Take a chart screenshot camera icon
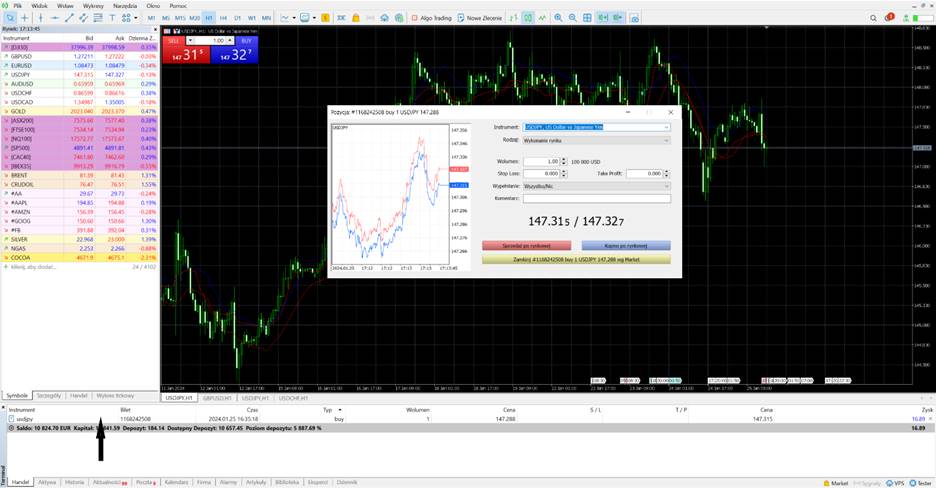The image size is (936, 488). tap(635, 18)
